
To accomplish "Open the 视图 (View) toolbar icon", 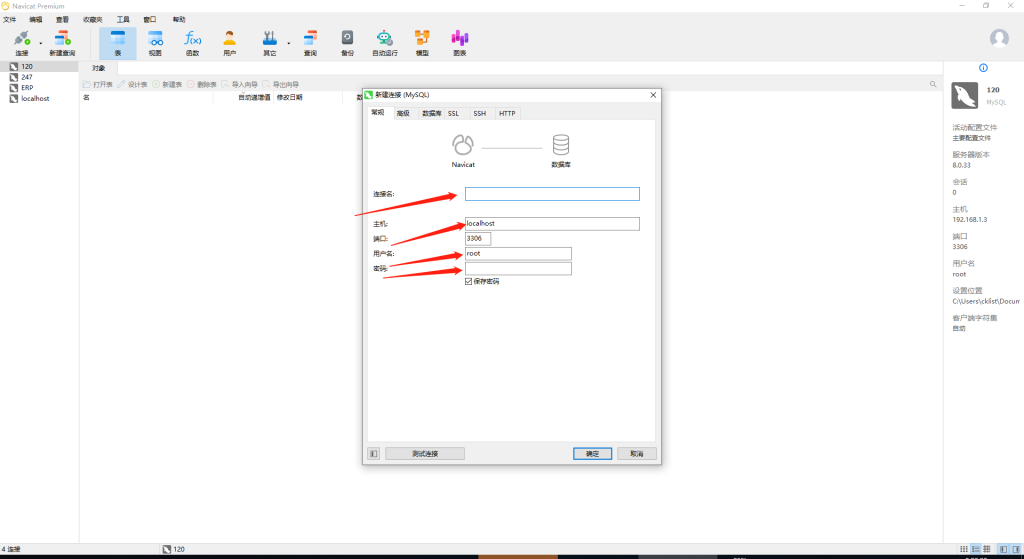I will pyautogui.click(x=155, y=43).
